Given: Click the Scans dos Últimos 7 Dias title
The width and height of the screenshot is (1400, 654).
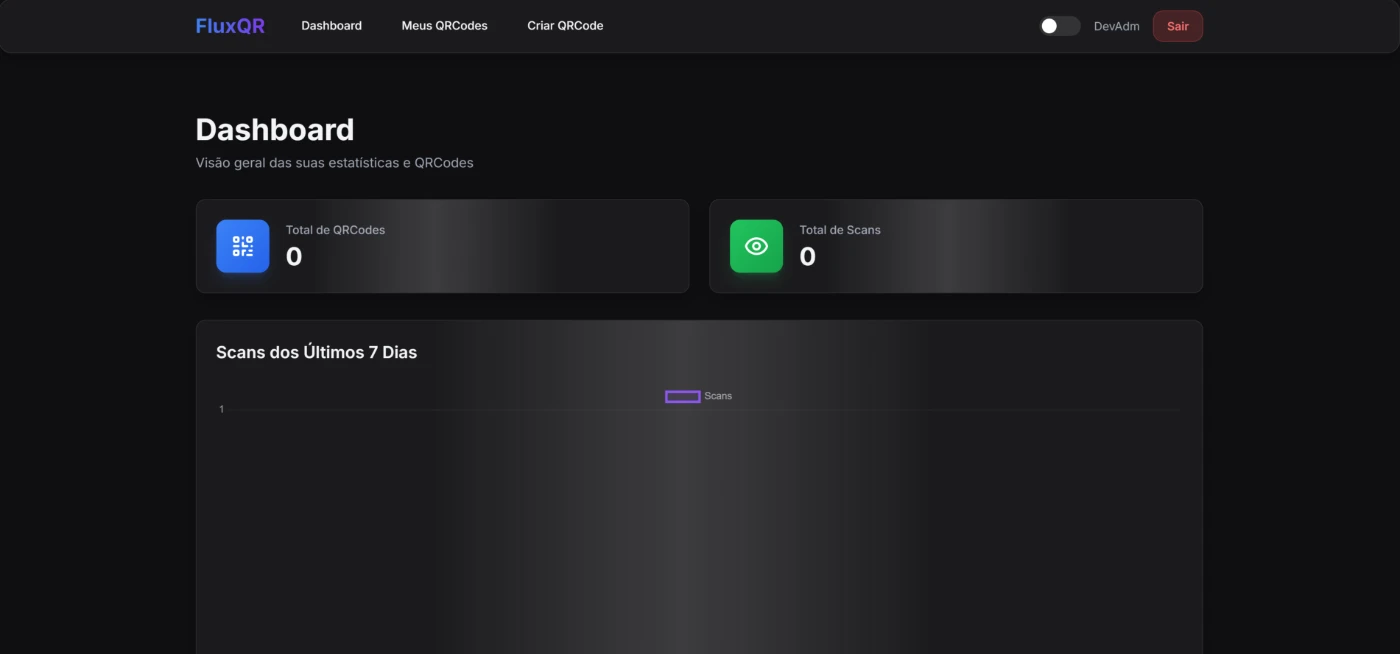Looking at the screenshot, I should click(x=316, y=352).
